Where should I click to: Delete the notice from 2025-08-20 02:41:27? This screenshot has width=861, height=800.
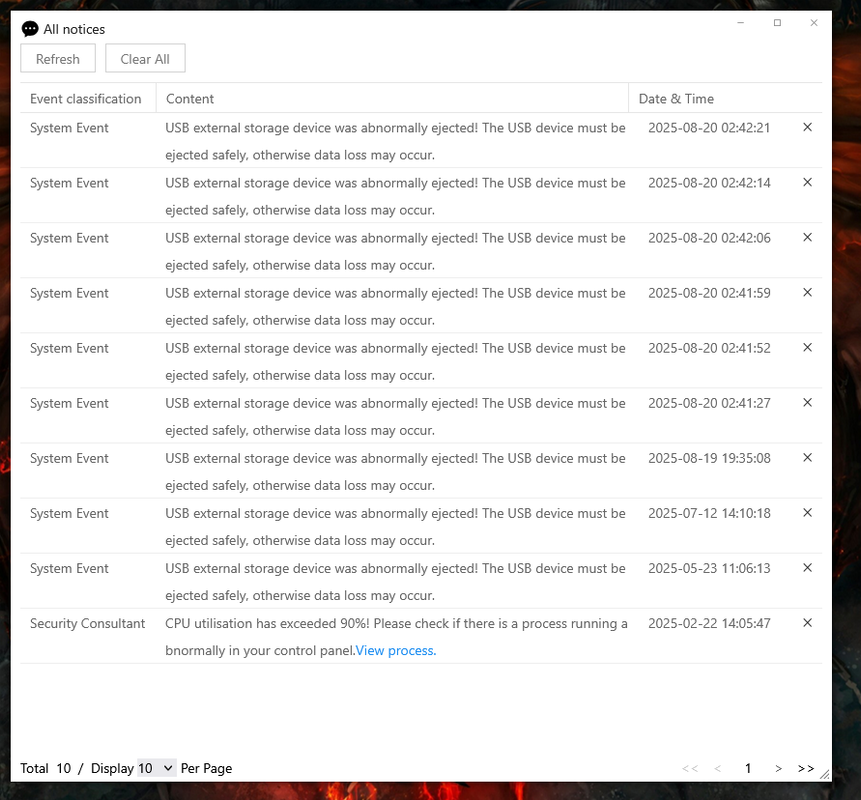(x=807, y=402)
